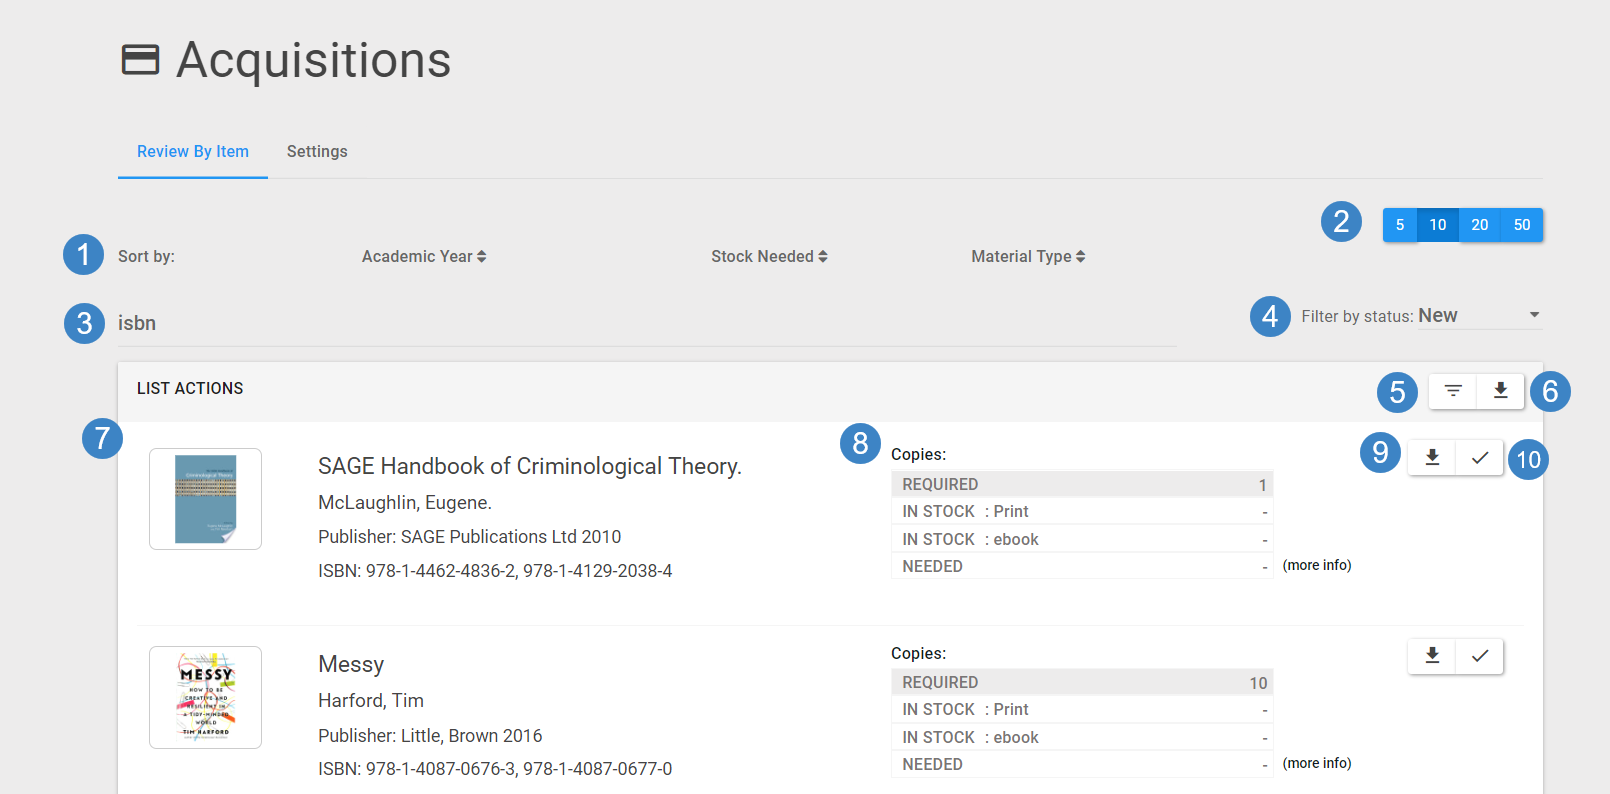
Task: Sort list by Material Type
Action: (1028, 256)
